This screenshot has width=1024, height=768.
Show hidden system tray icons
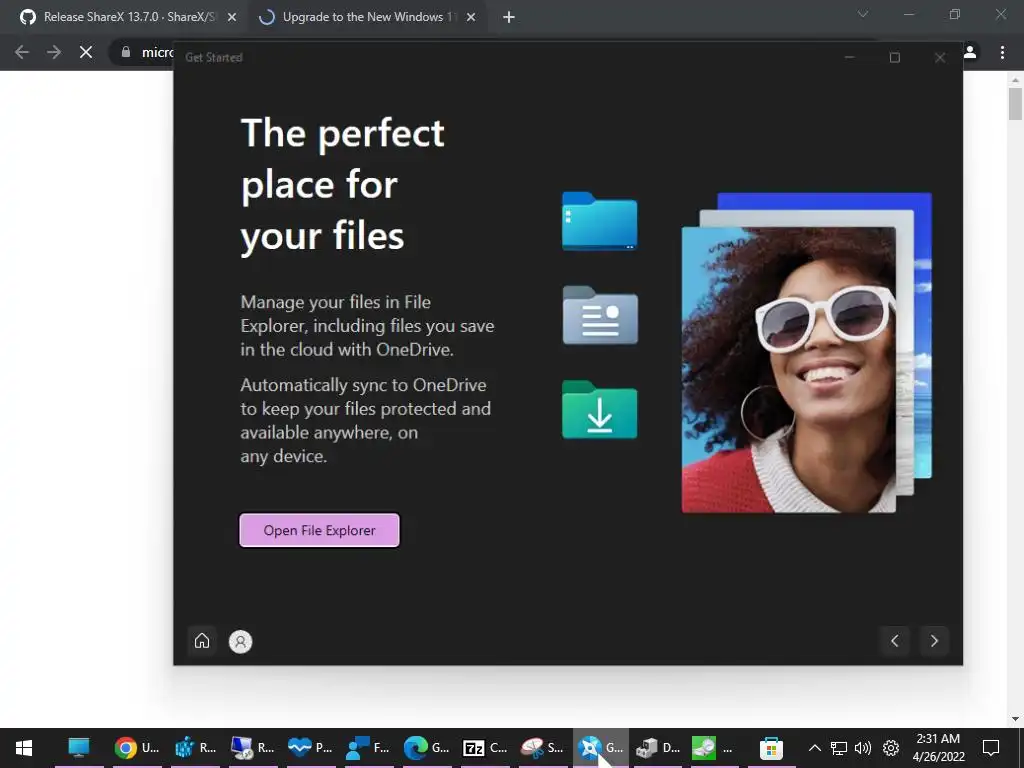tap(814, 748)
